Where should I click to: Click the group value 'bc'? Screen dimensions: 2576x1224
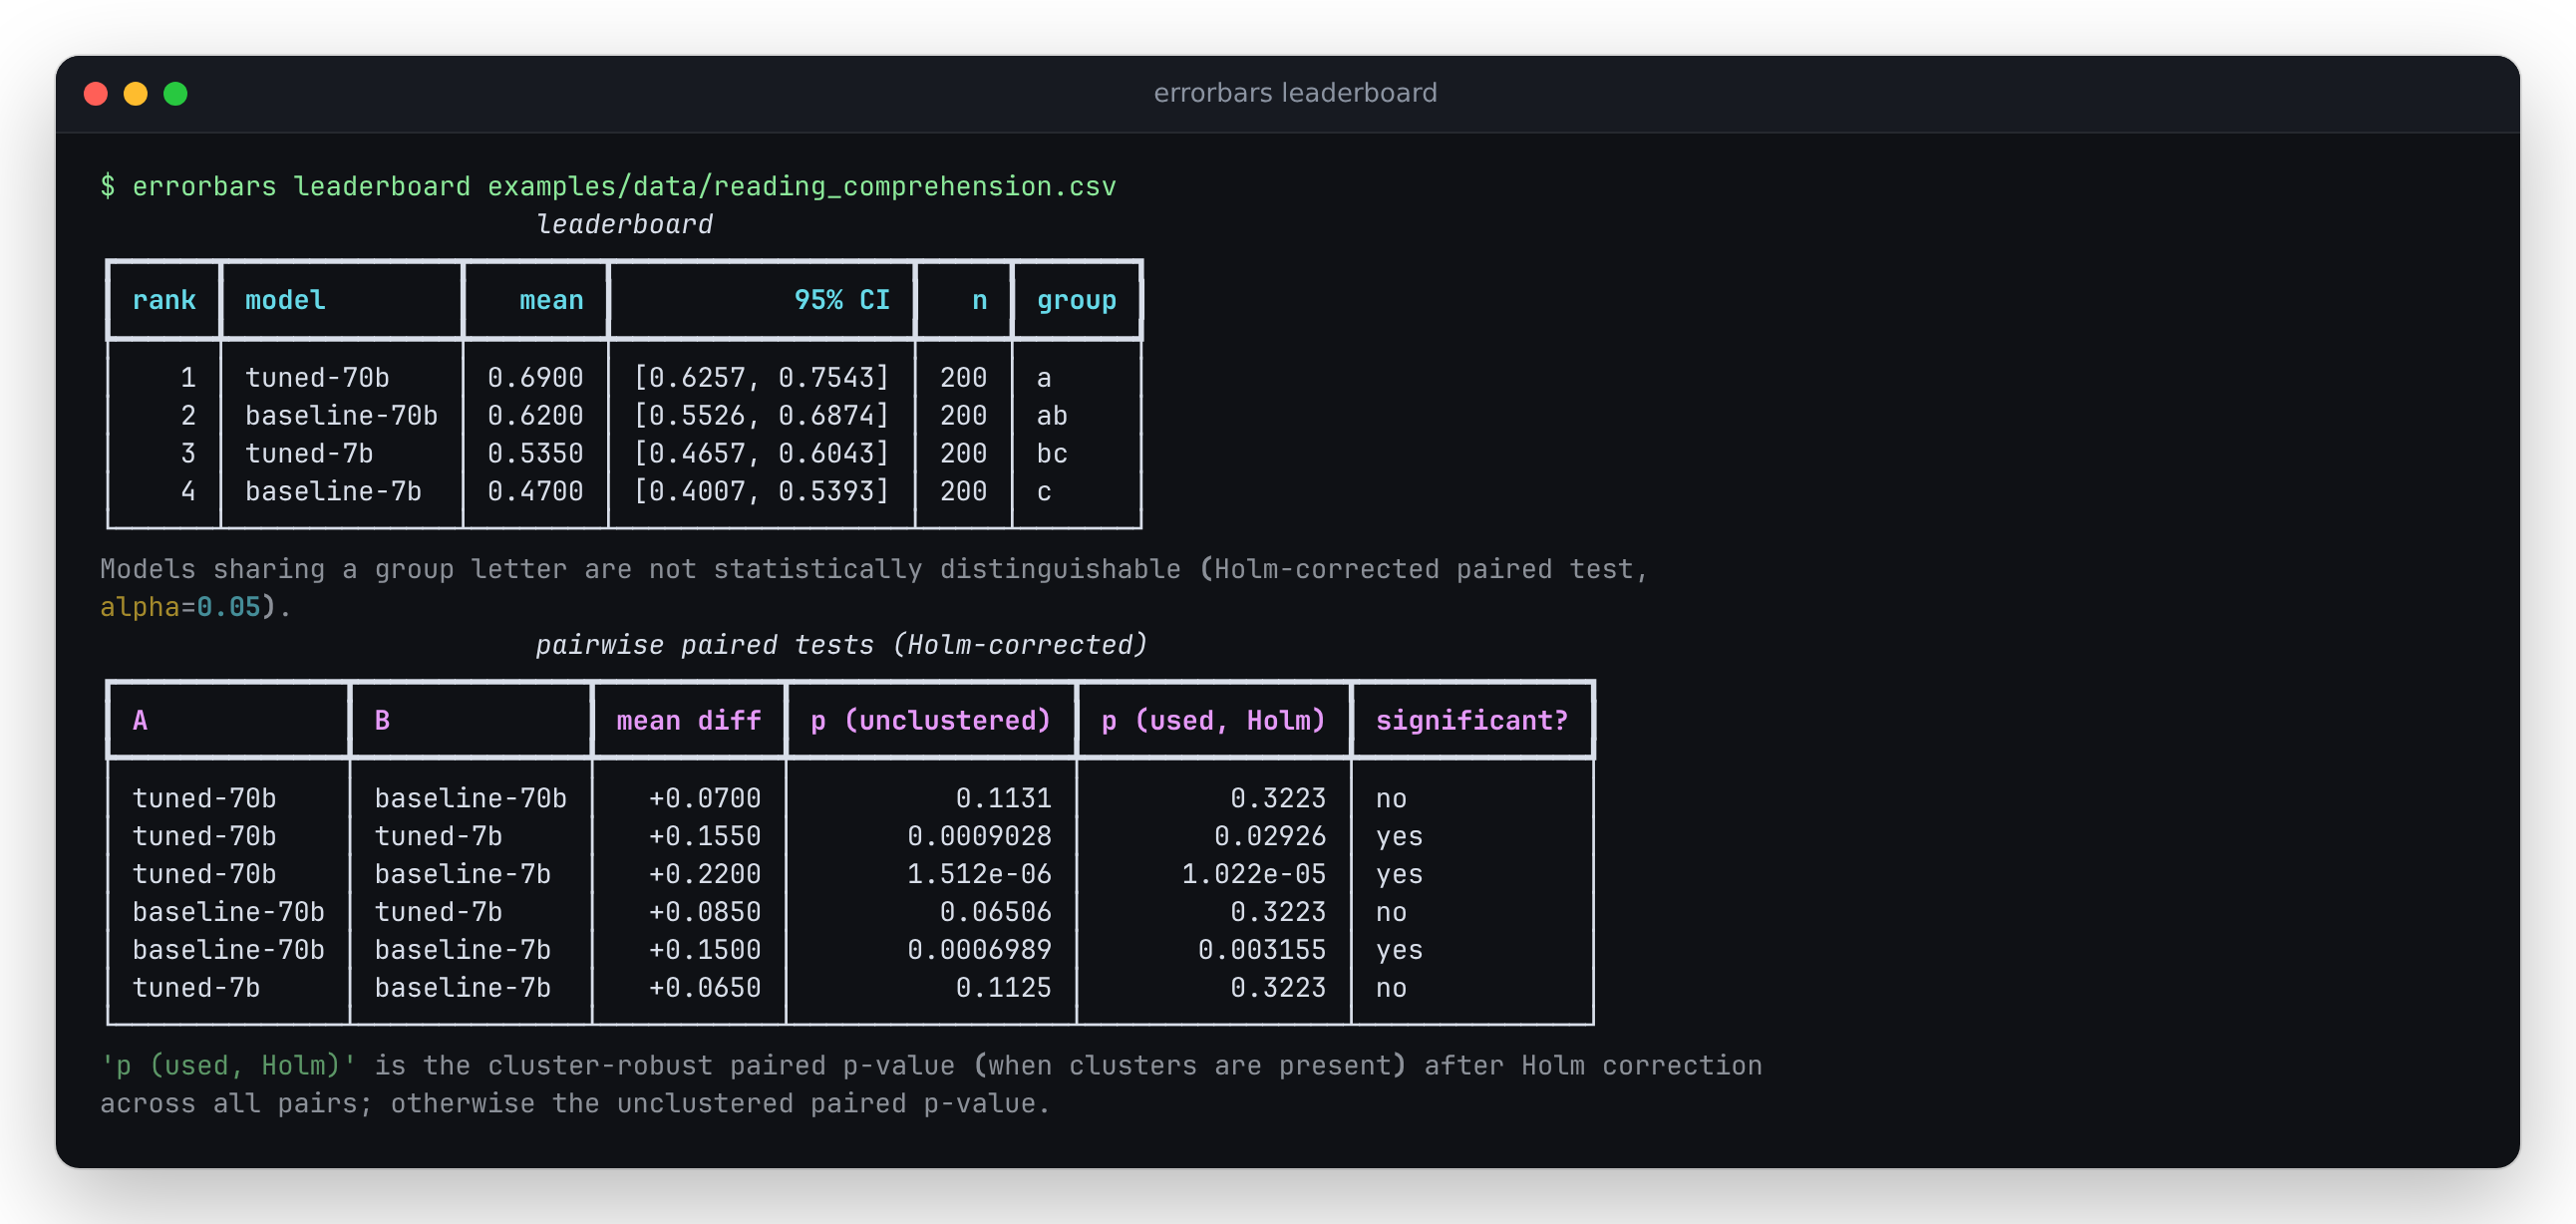tap(1052, 454)
